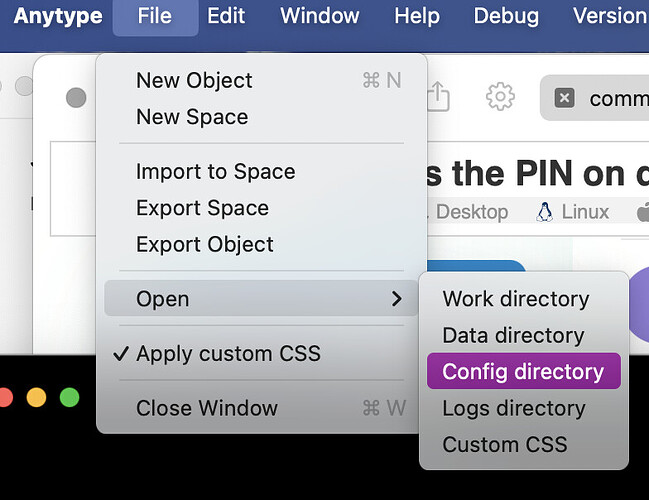Open the Edit menu
Screen dimensions: 649x500
226,16
